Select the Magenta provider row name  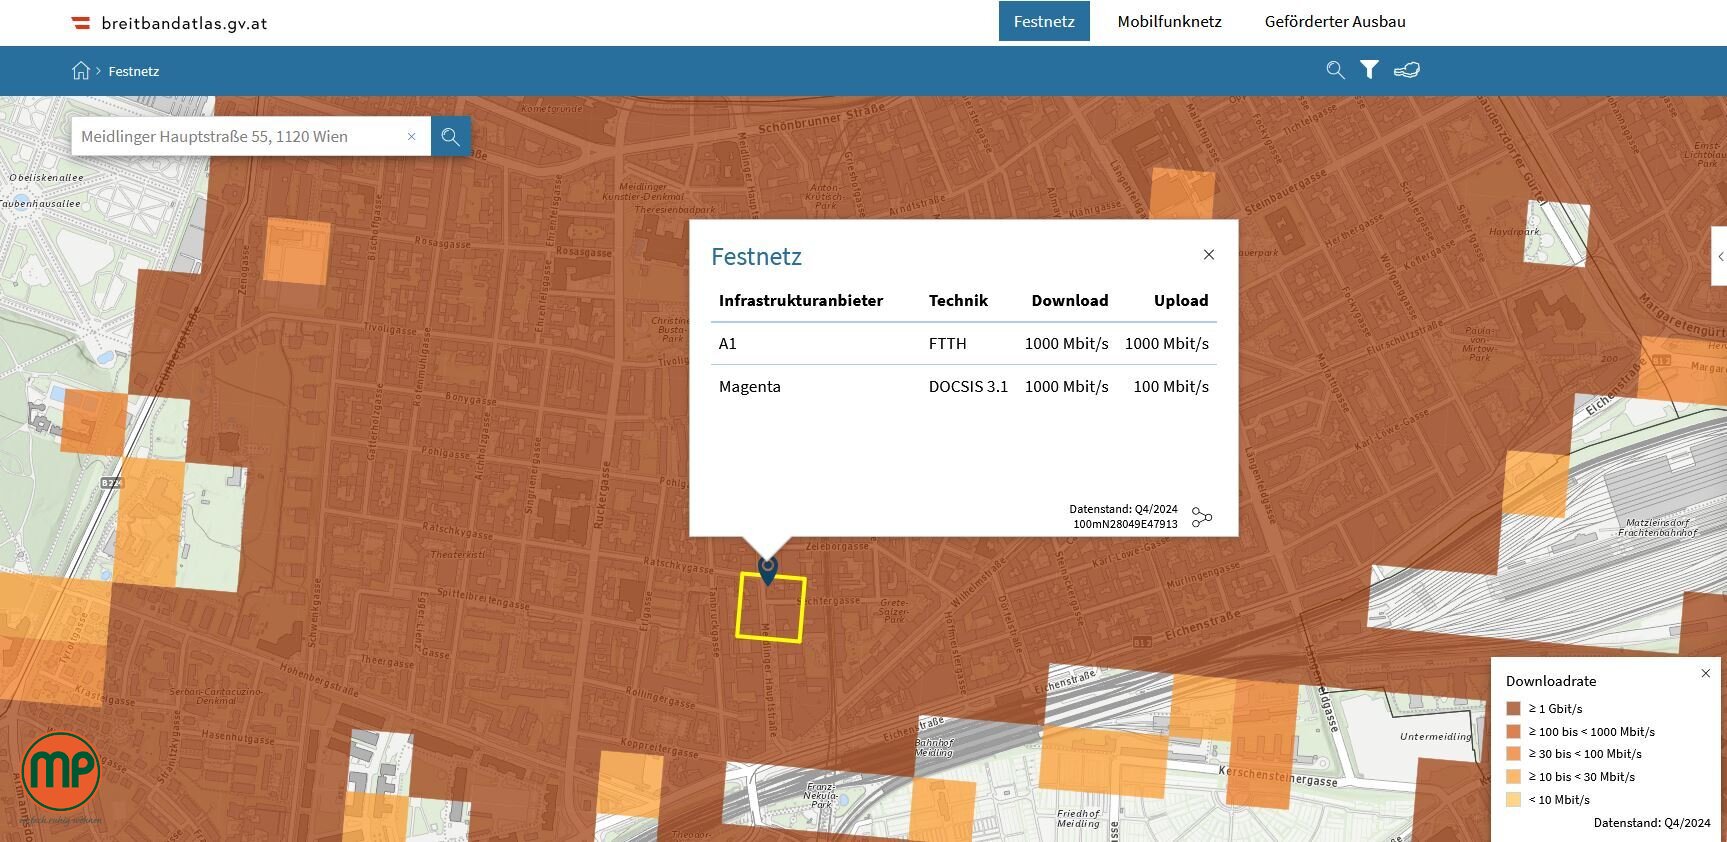coord(749,386)
